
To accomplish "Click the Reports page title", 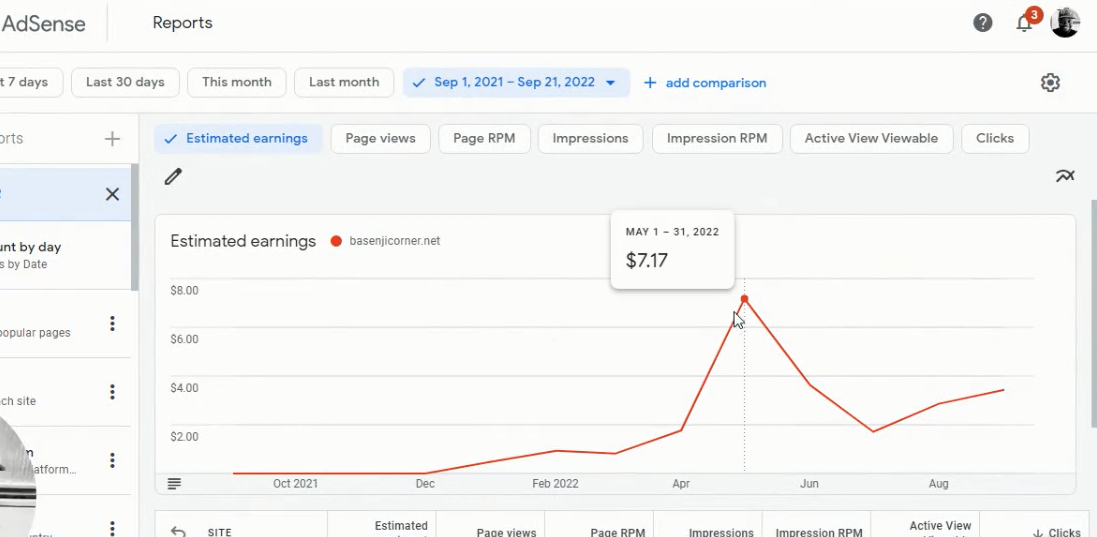I will click(183, 23).
